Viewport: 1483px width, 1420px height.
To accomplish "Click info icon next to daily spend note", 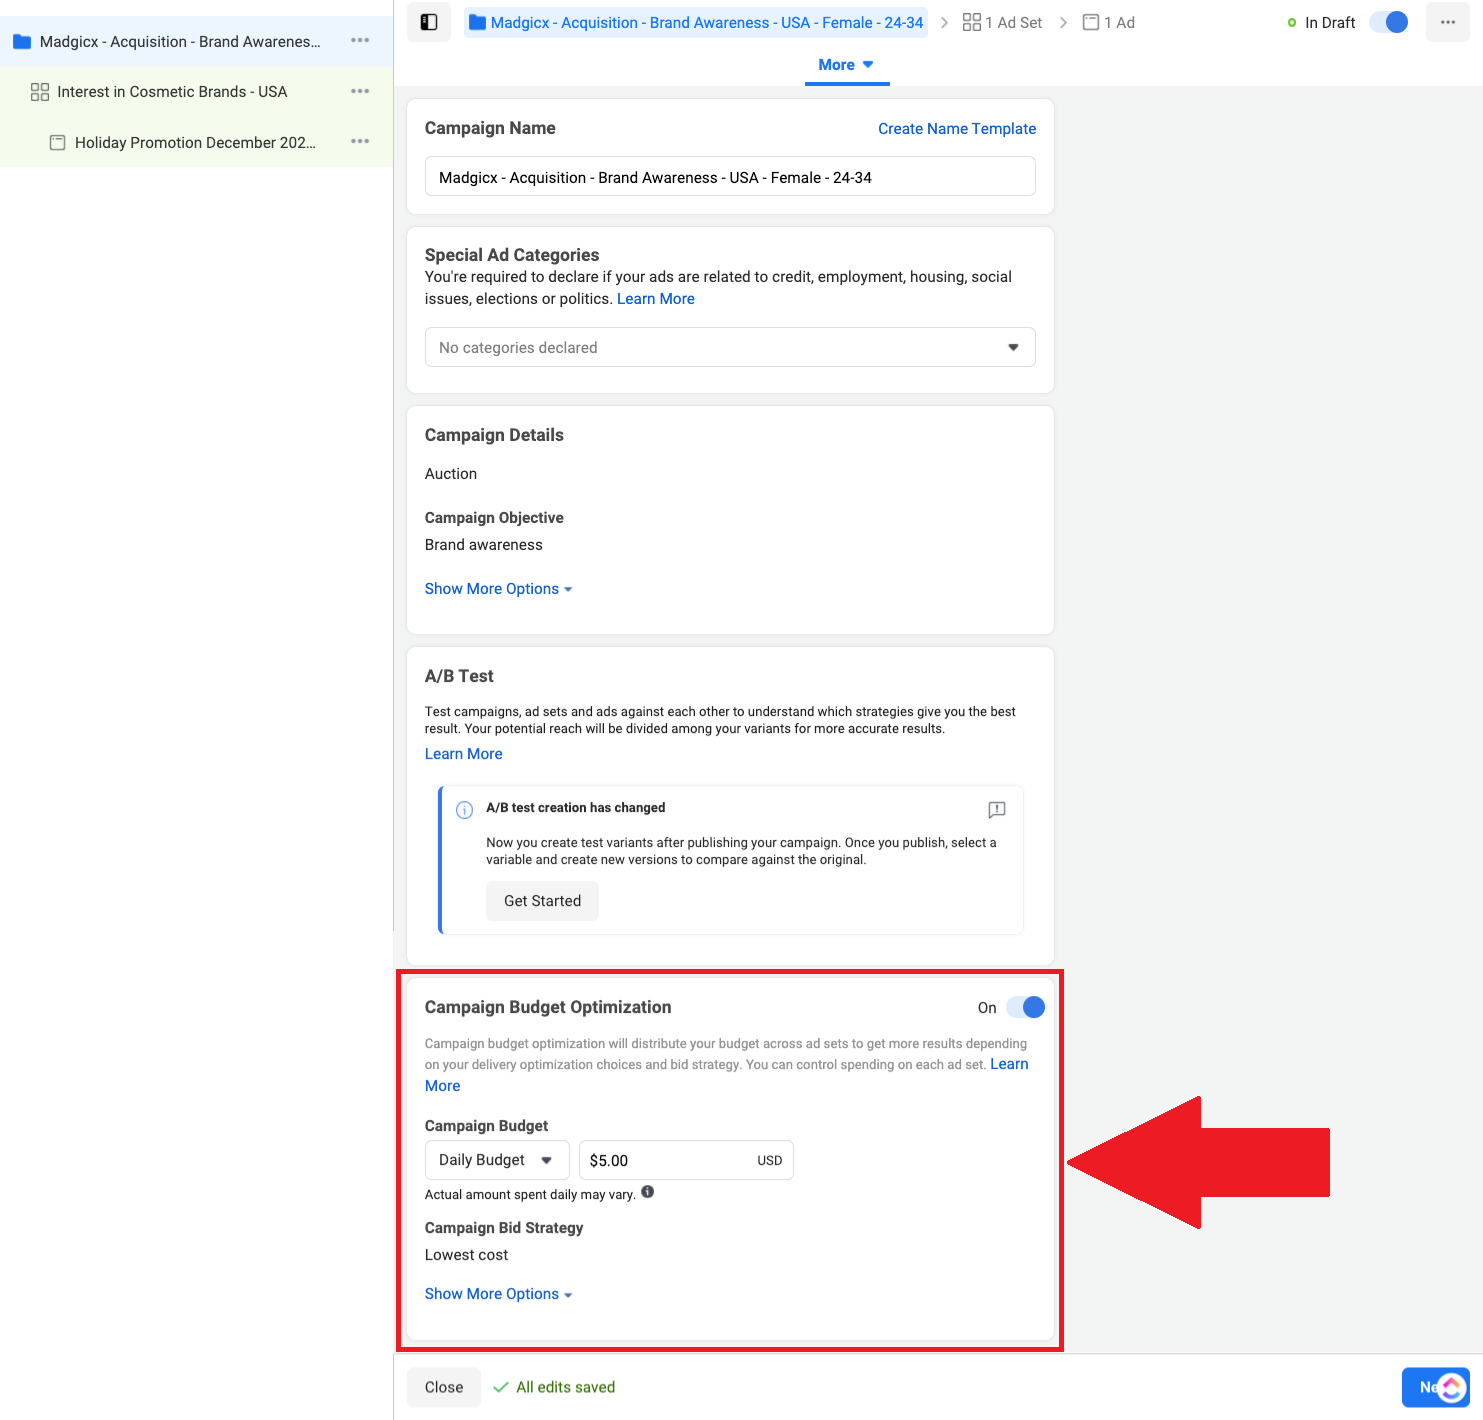I will [648, 1192].
